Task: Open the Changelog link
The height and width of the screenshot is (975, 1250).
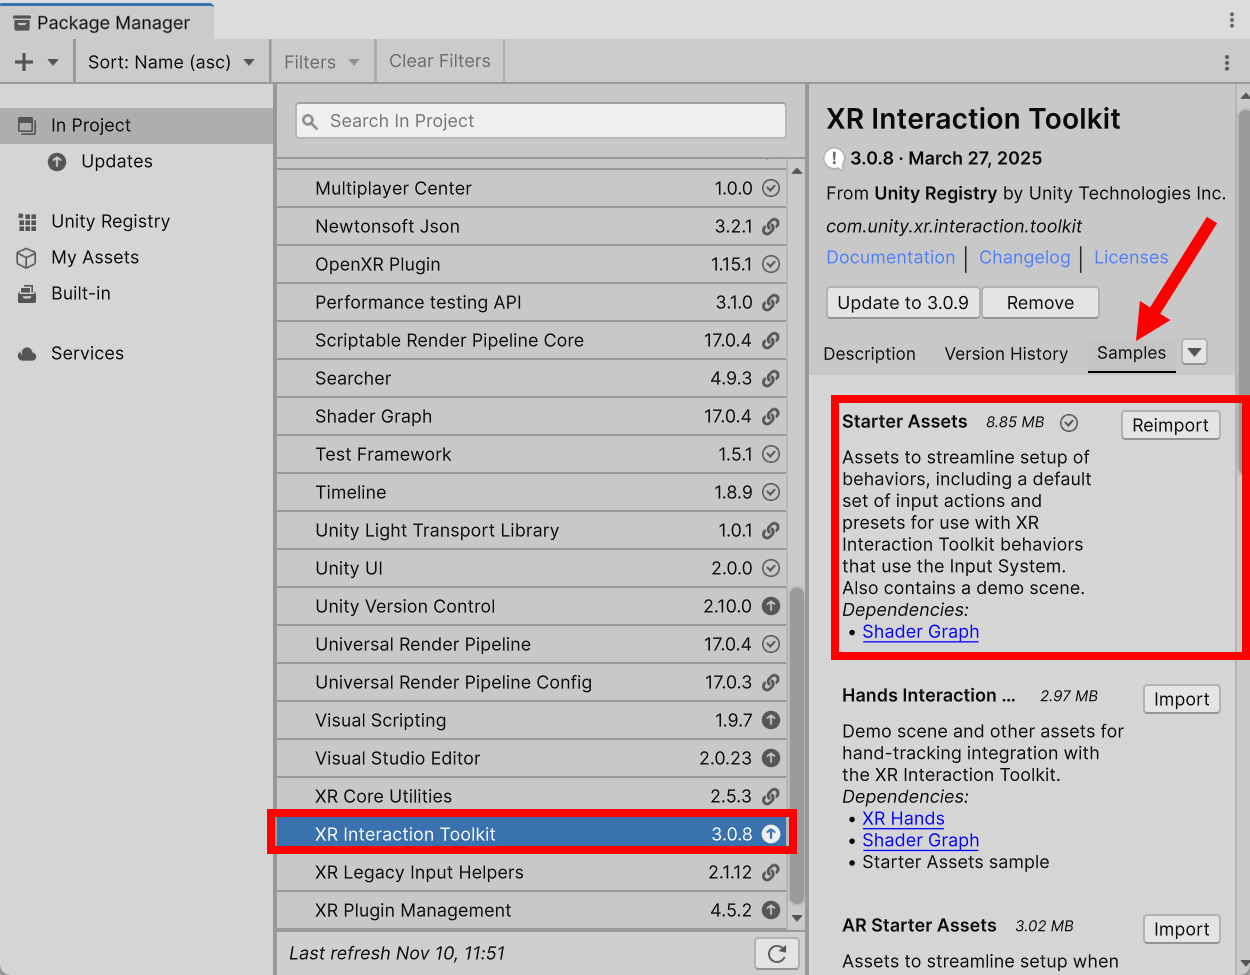Action: [x=1024, y=257]
